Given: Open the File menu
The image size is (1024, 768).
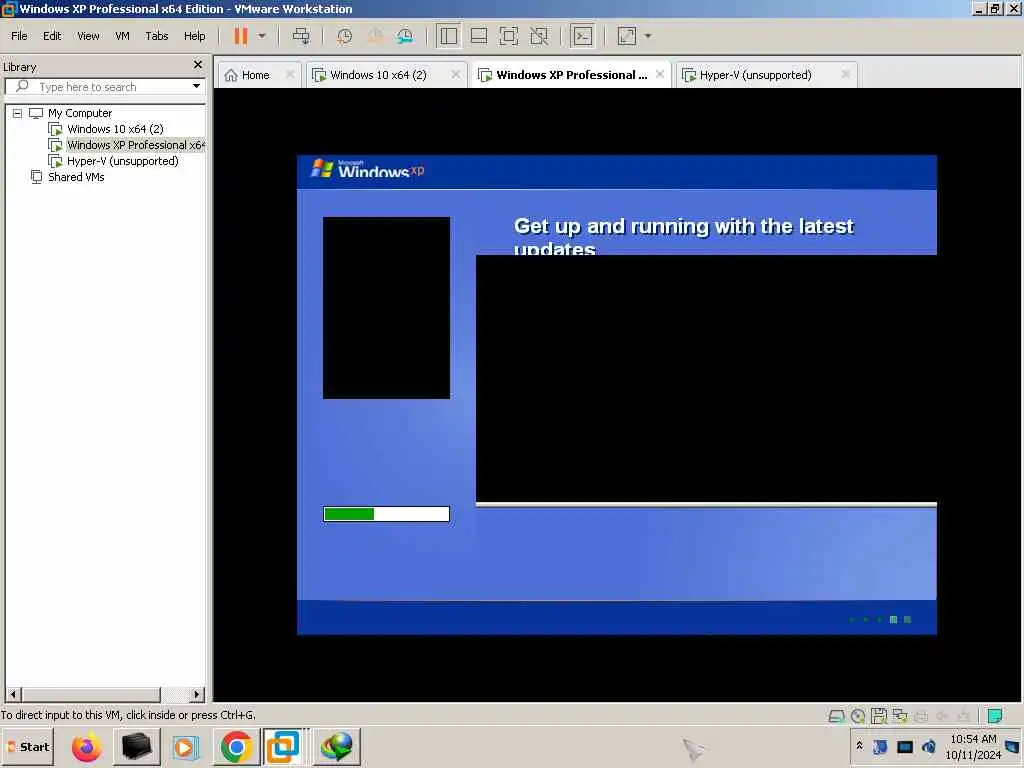Looking at the screenshot, I should point(19,36).
